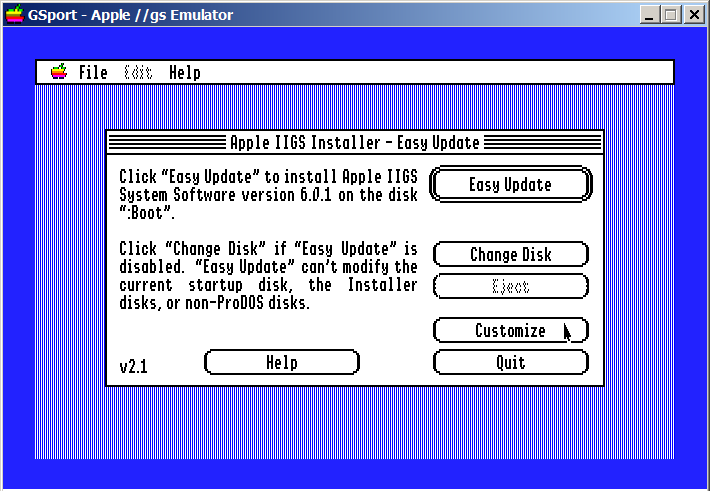Click the Change Disk button
Viewport: 710px width, 491px height.
[510, 254]
